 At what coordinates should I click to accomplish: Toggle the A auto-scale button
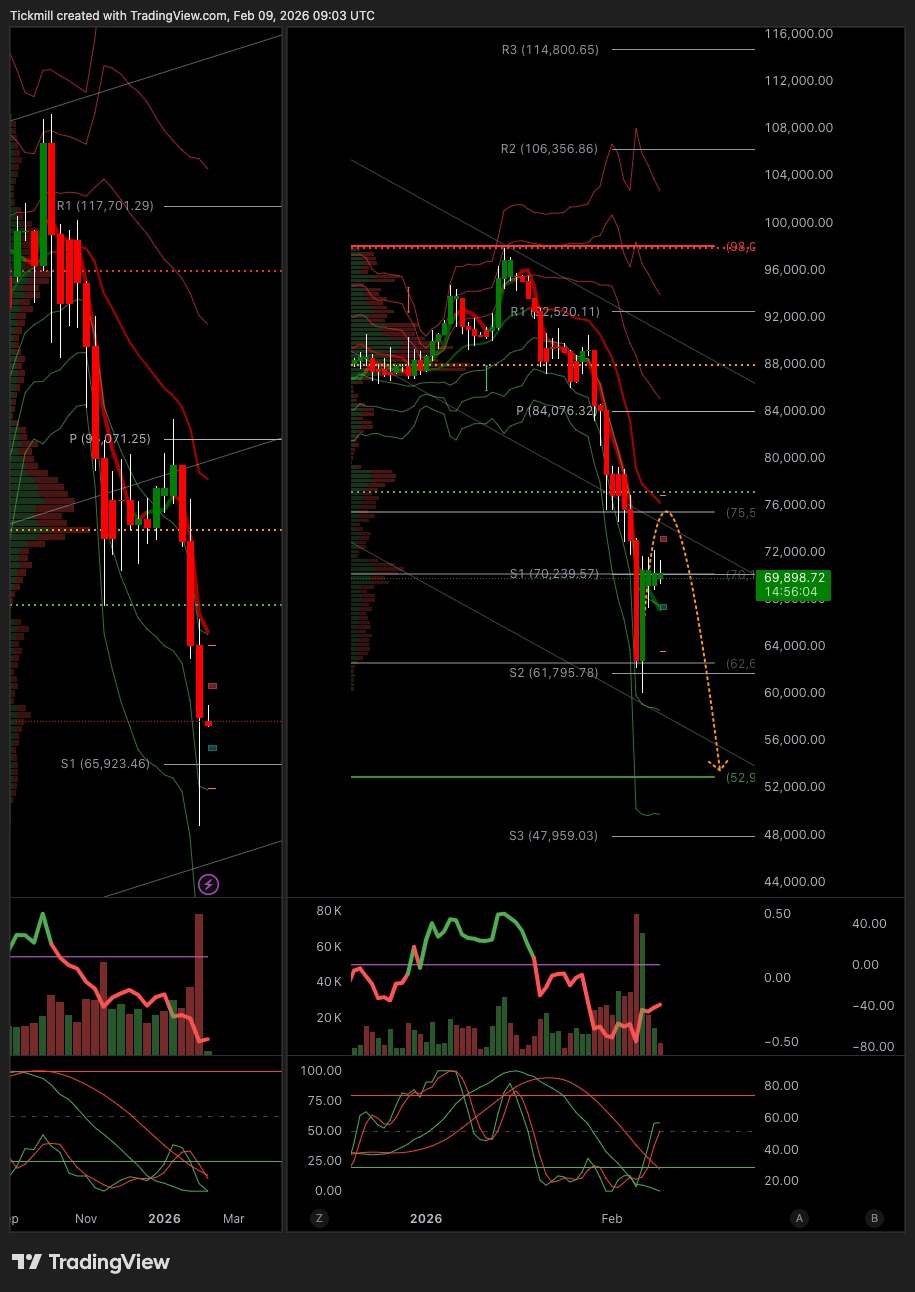coord(799,1218)
